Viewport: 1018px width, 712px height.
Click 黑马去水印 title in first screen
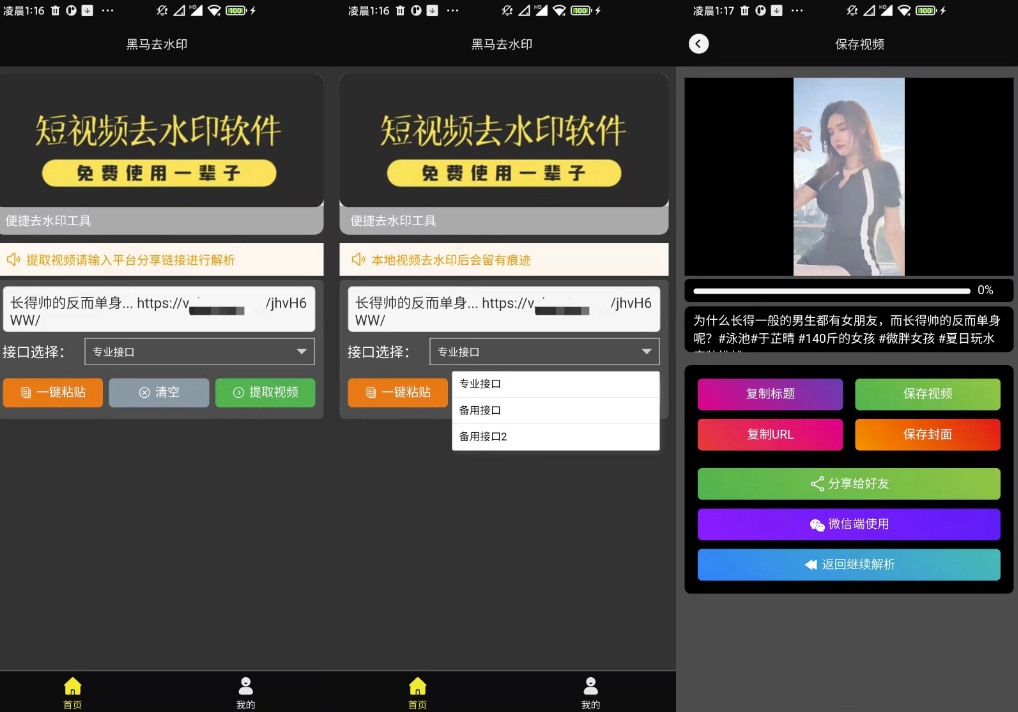tap(156, 44)
